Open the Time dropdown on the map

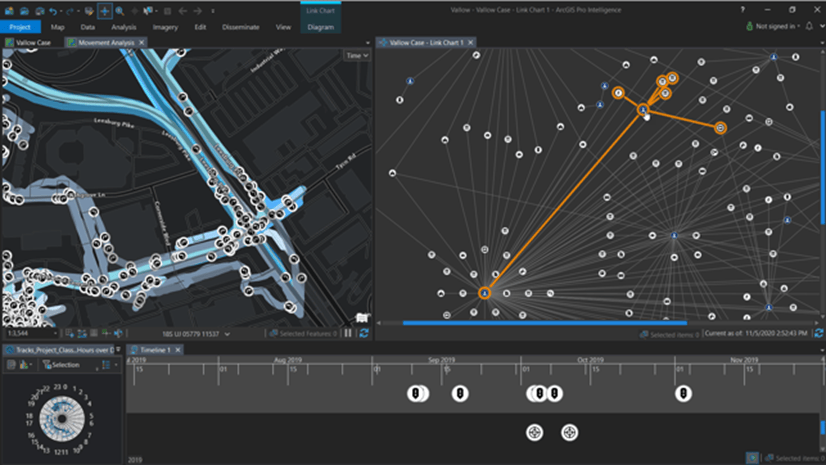click(357, 55)
